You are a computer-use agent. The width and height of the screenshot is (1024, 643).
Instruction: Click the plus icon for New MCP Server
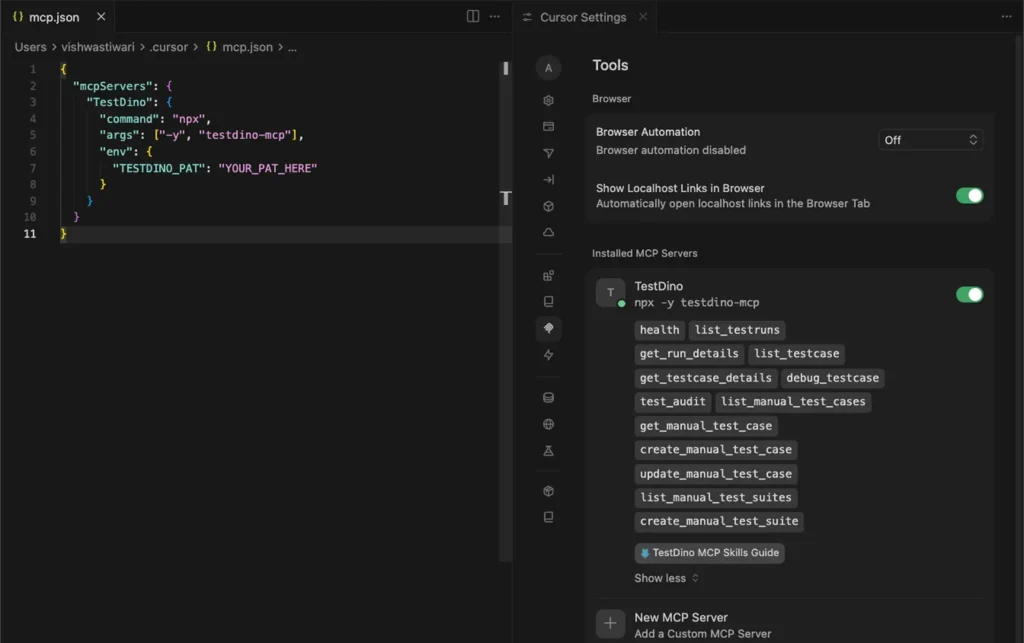(x=610, y=623)
